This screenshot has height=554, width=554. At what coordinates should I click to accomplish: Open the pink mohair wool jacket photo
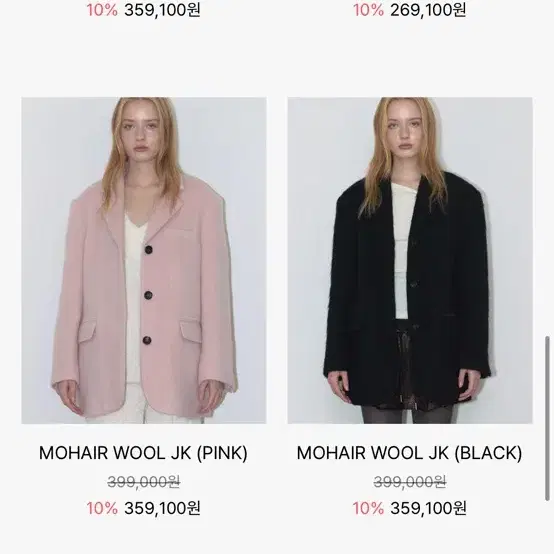click(x=144, y=260)
